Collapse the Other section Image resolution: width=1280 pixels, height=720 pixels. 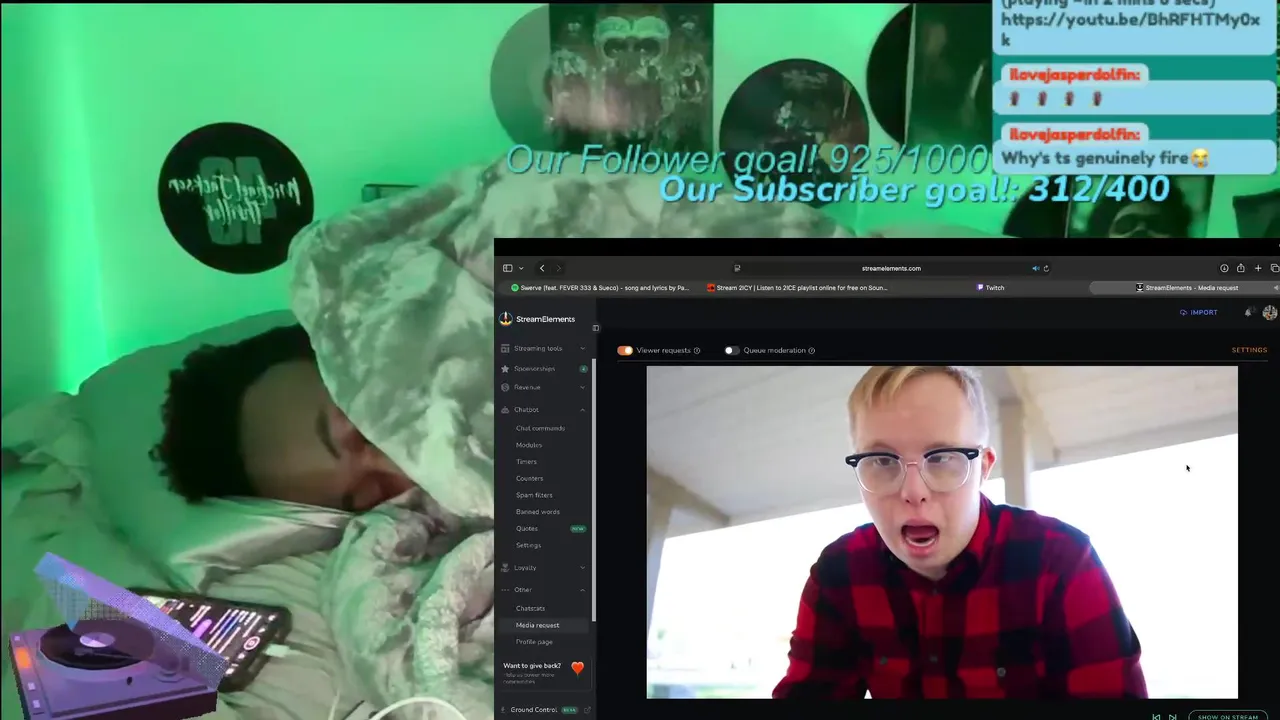[544, 590]
